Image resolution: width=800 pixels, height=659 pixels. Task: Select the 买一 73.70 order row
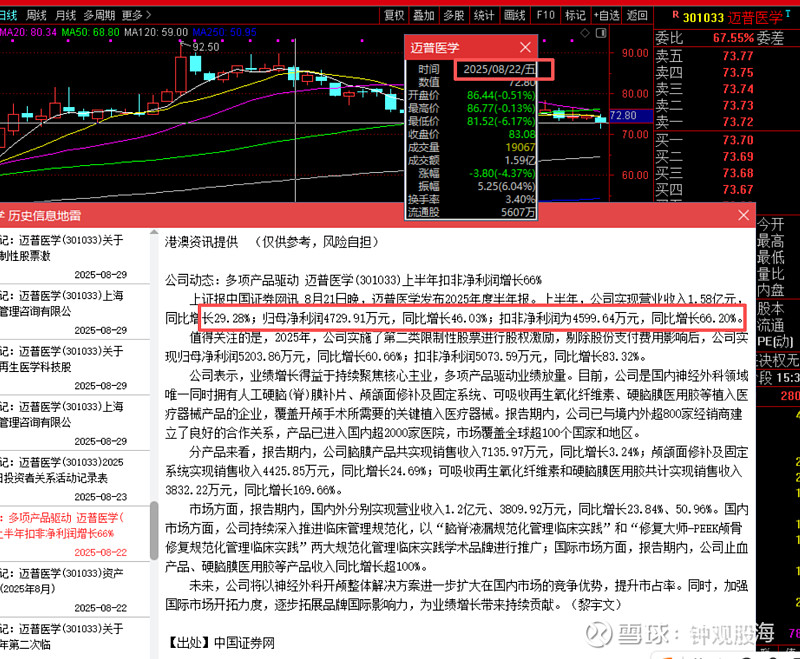[705, 140]
